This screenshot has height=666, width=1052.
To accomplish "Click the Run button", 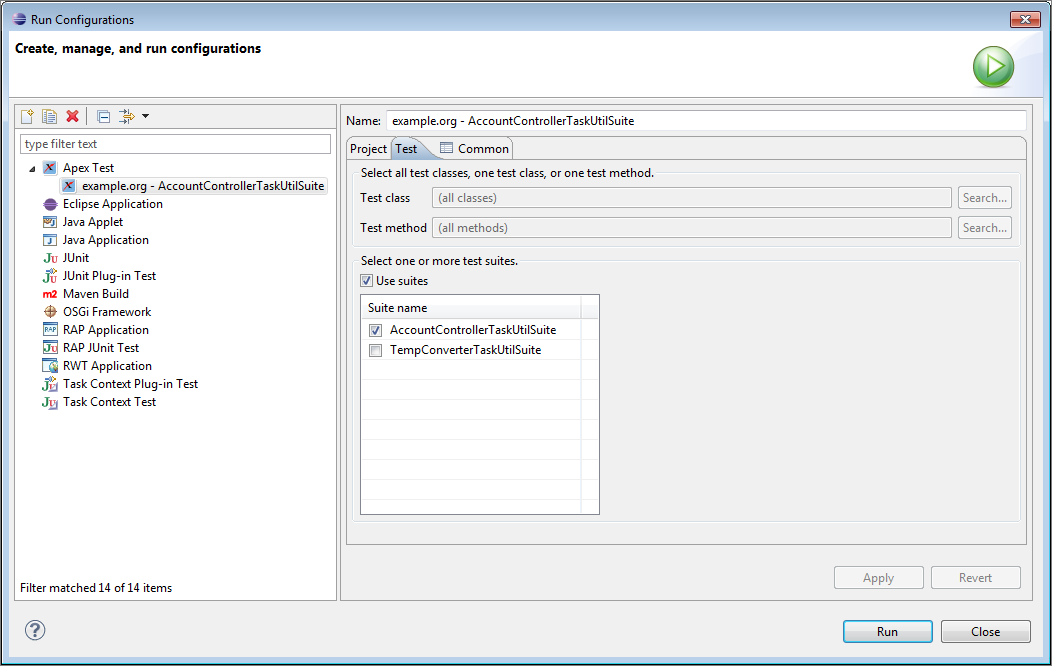I will pos(887,631).
